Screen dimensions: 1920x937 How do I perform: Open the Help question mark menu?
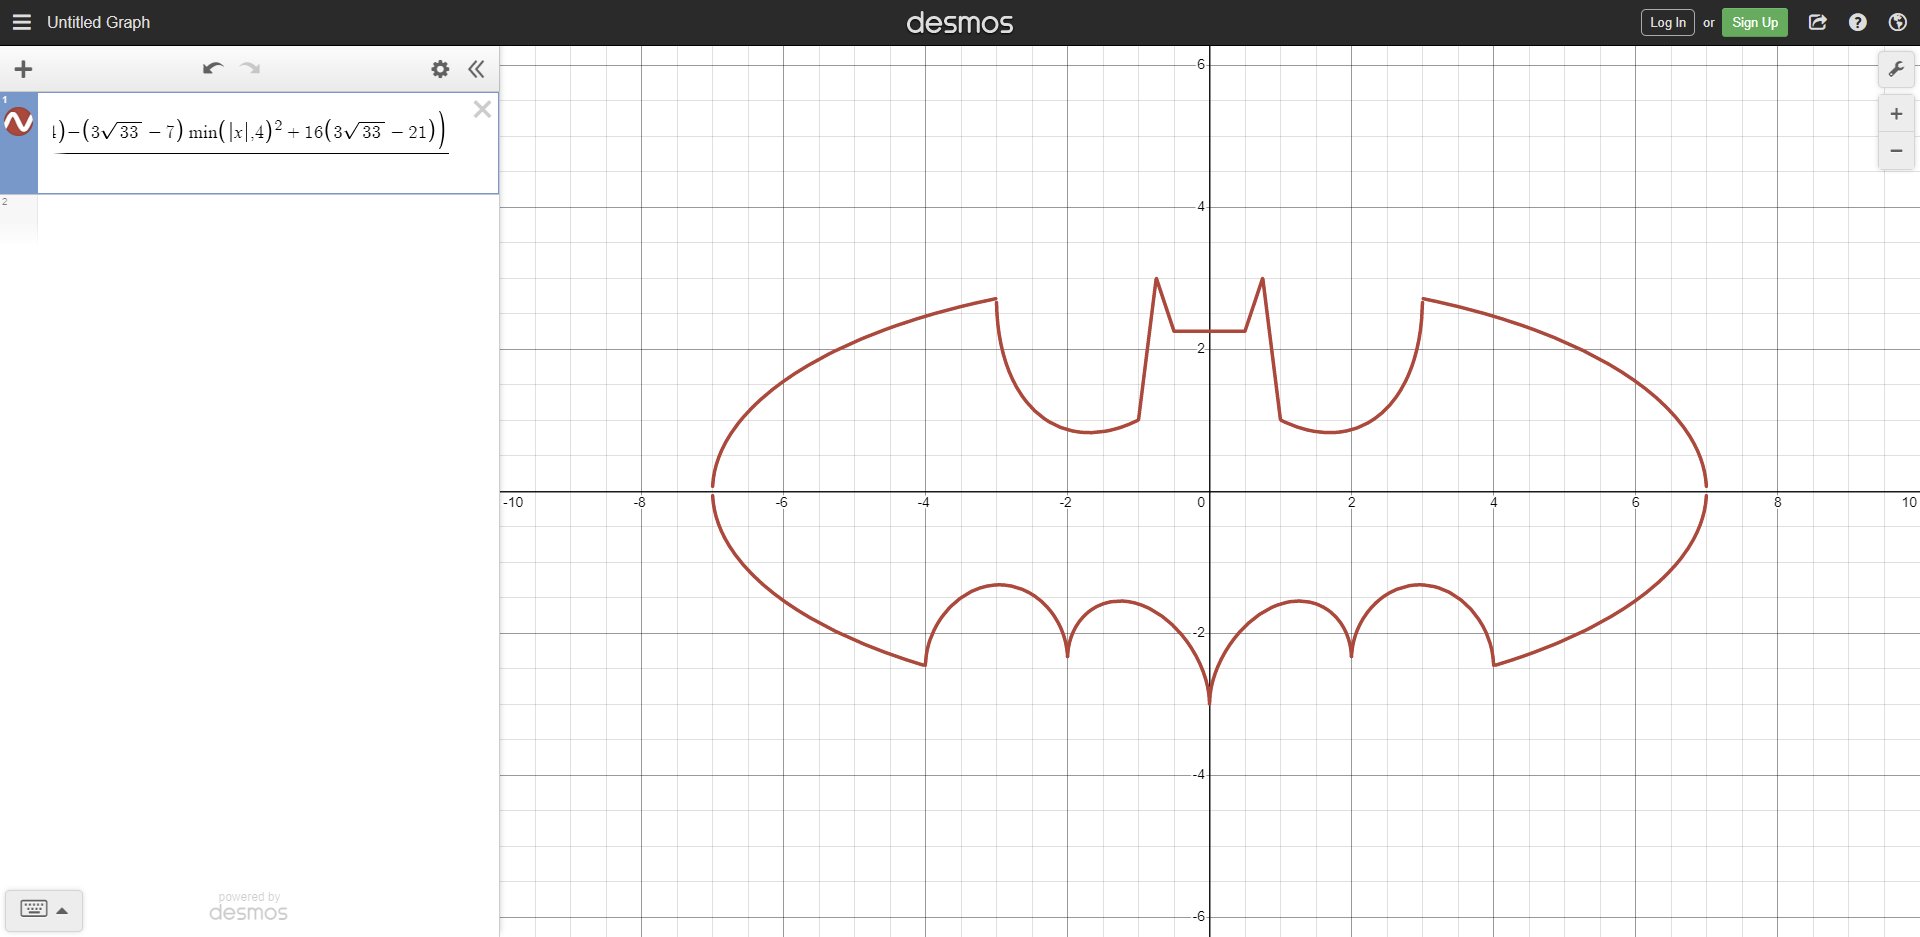(x=1857, y=22)
